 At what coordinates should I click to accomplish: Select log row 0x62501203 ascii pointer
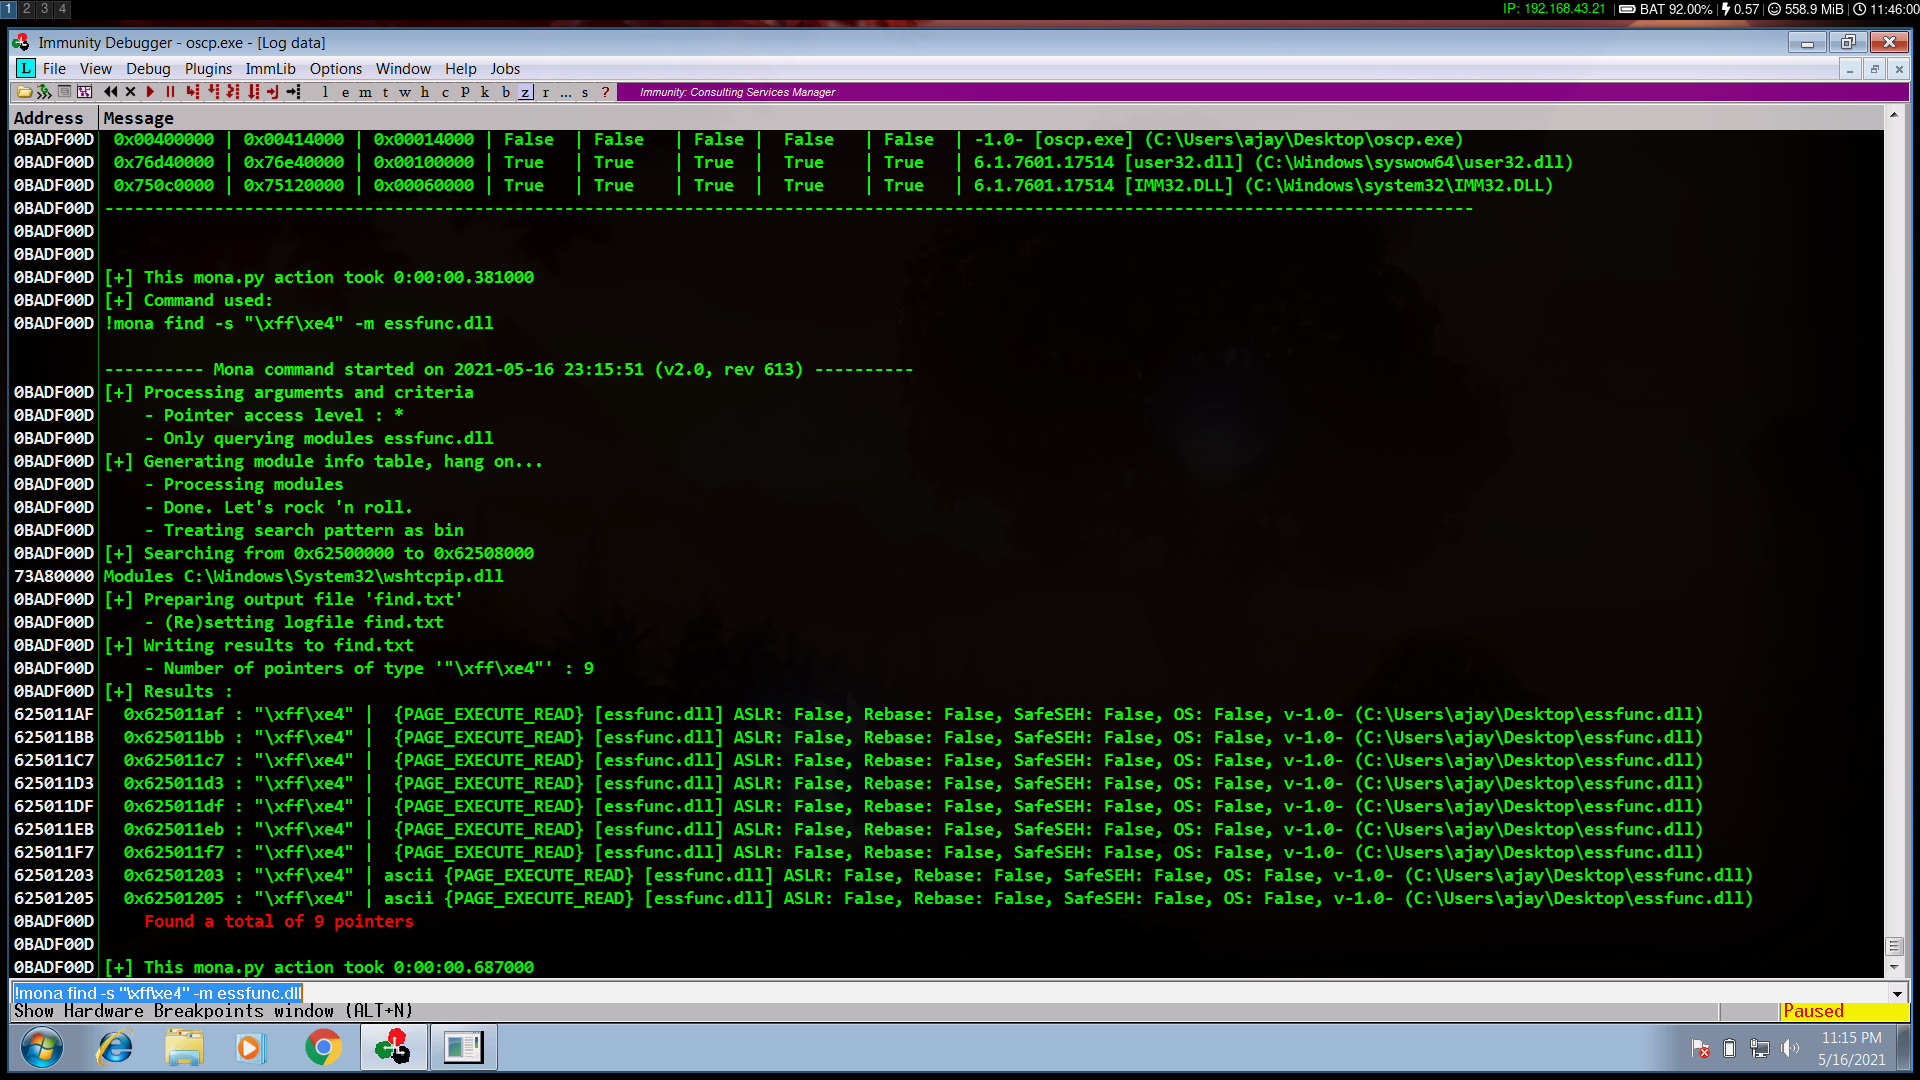tap(947, 875)
